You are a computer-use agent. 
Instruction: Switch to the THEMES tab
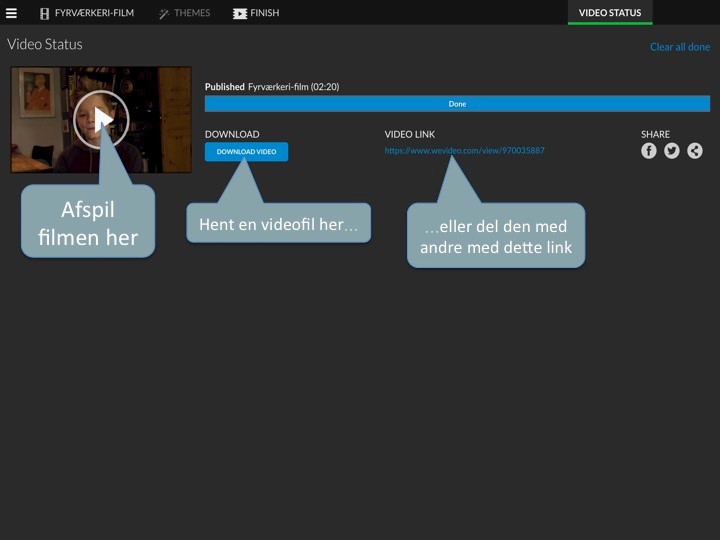click(x=185, y=13)
